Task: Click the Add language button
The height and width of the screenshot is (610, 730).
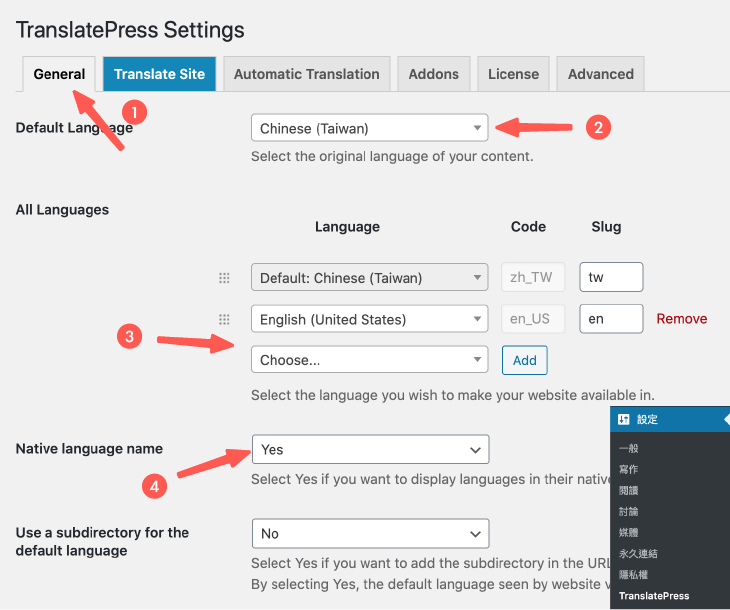Action: (x=525, y=360)
